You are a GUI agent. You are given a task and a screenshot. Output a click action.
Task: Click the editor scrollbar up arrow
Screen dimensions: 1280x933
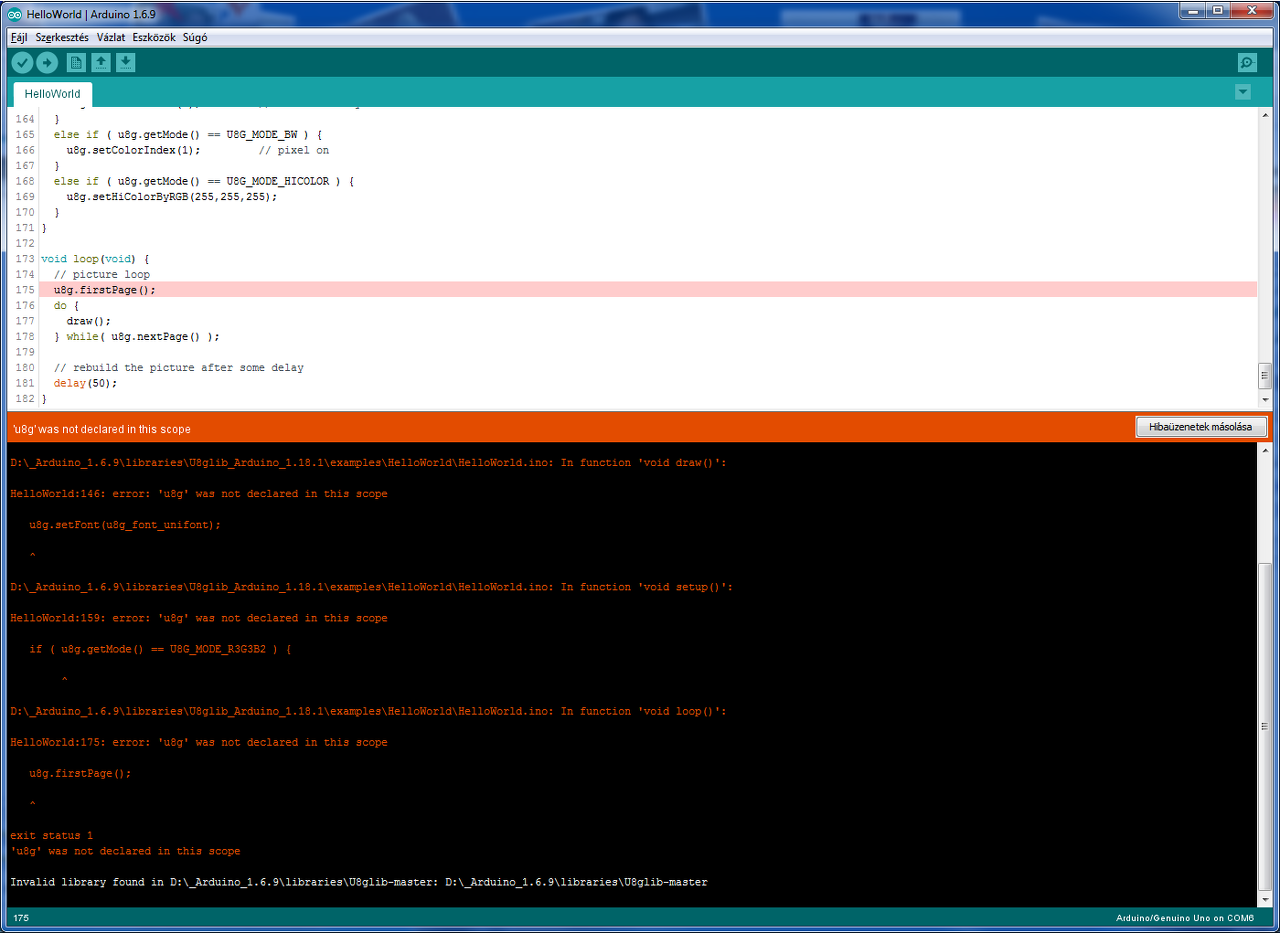point(1264,114)
